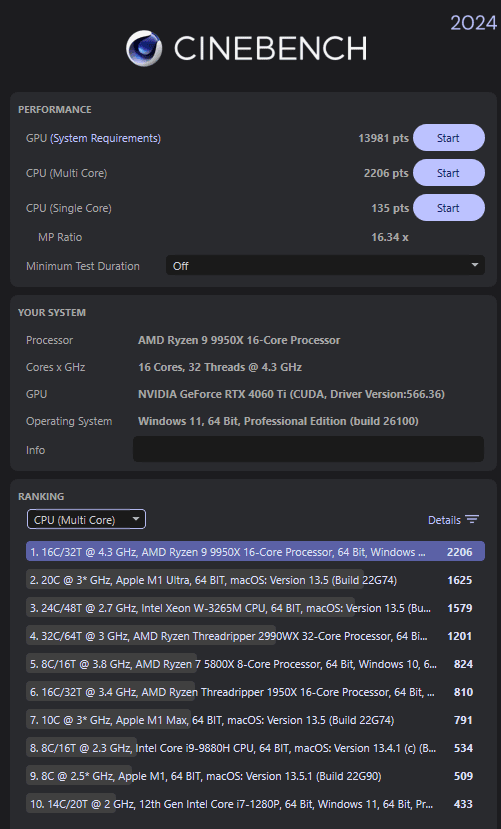Viewport: 501px width, 829px height.
Task: Select the Threadripper 2990WX ranking row
Action: tap(255, 635)
